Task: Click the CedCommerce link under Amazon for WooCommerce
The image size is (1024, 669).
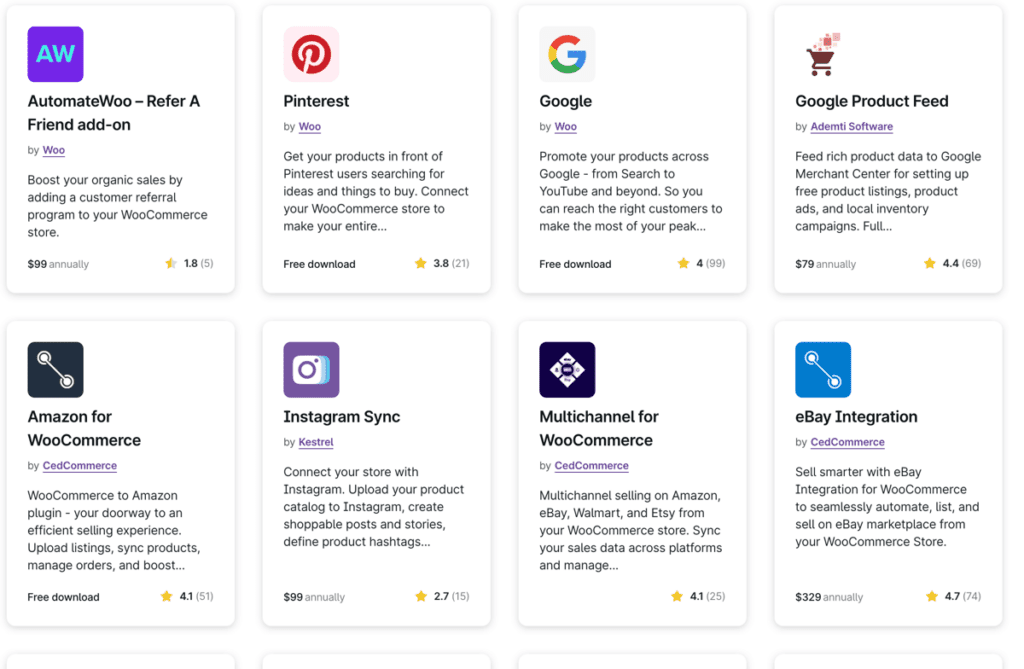Action: (79, 465)
